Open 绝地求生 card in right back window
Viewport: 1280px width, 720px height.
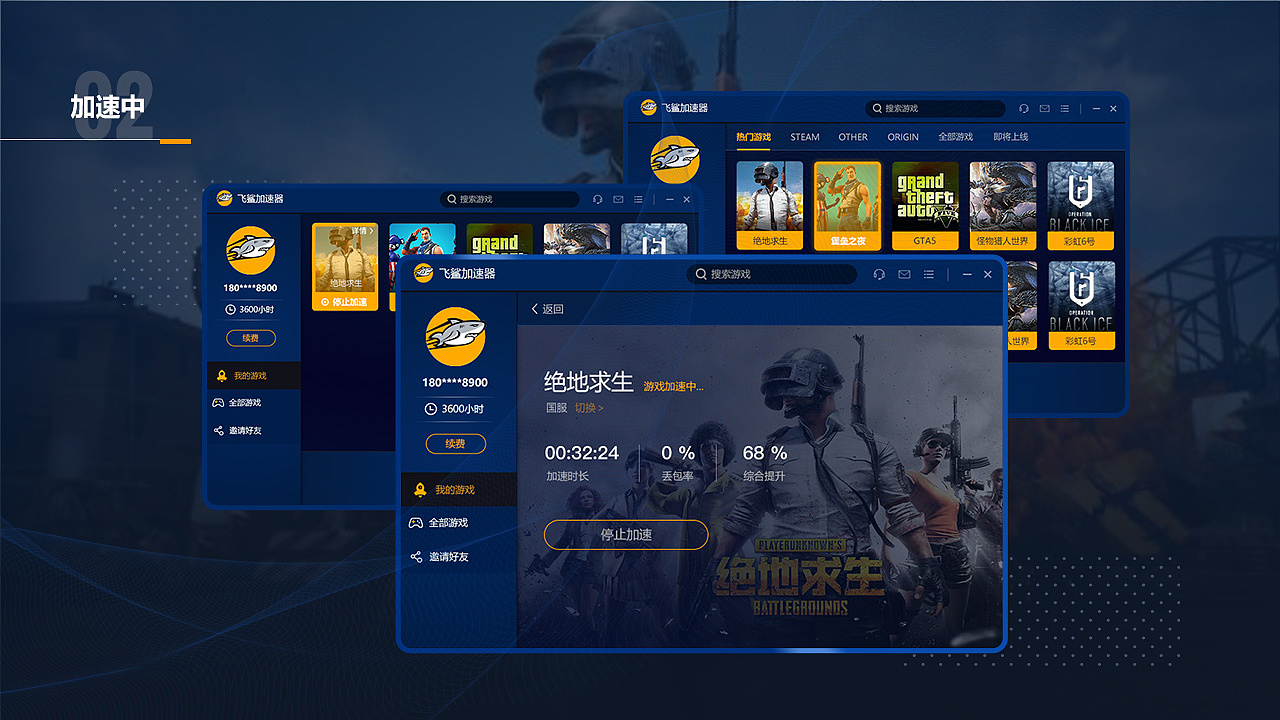770,205
